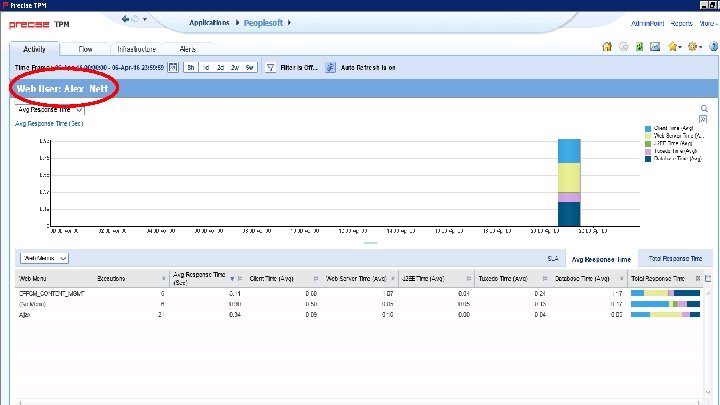Click the table vertical scrollbar up arrow
720x405 pixels.
tap(708, 293)
